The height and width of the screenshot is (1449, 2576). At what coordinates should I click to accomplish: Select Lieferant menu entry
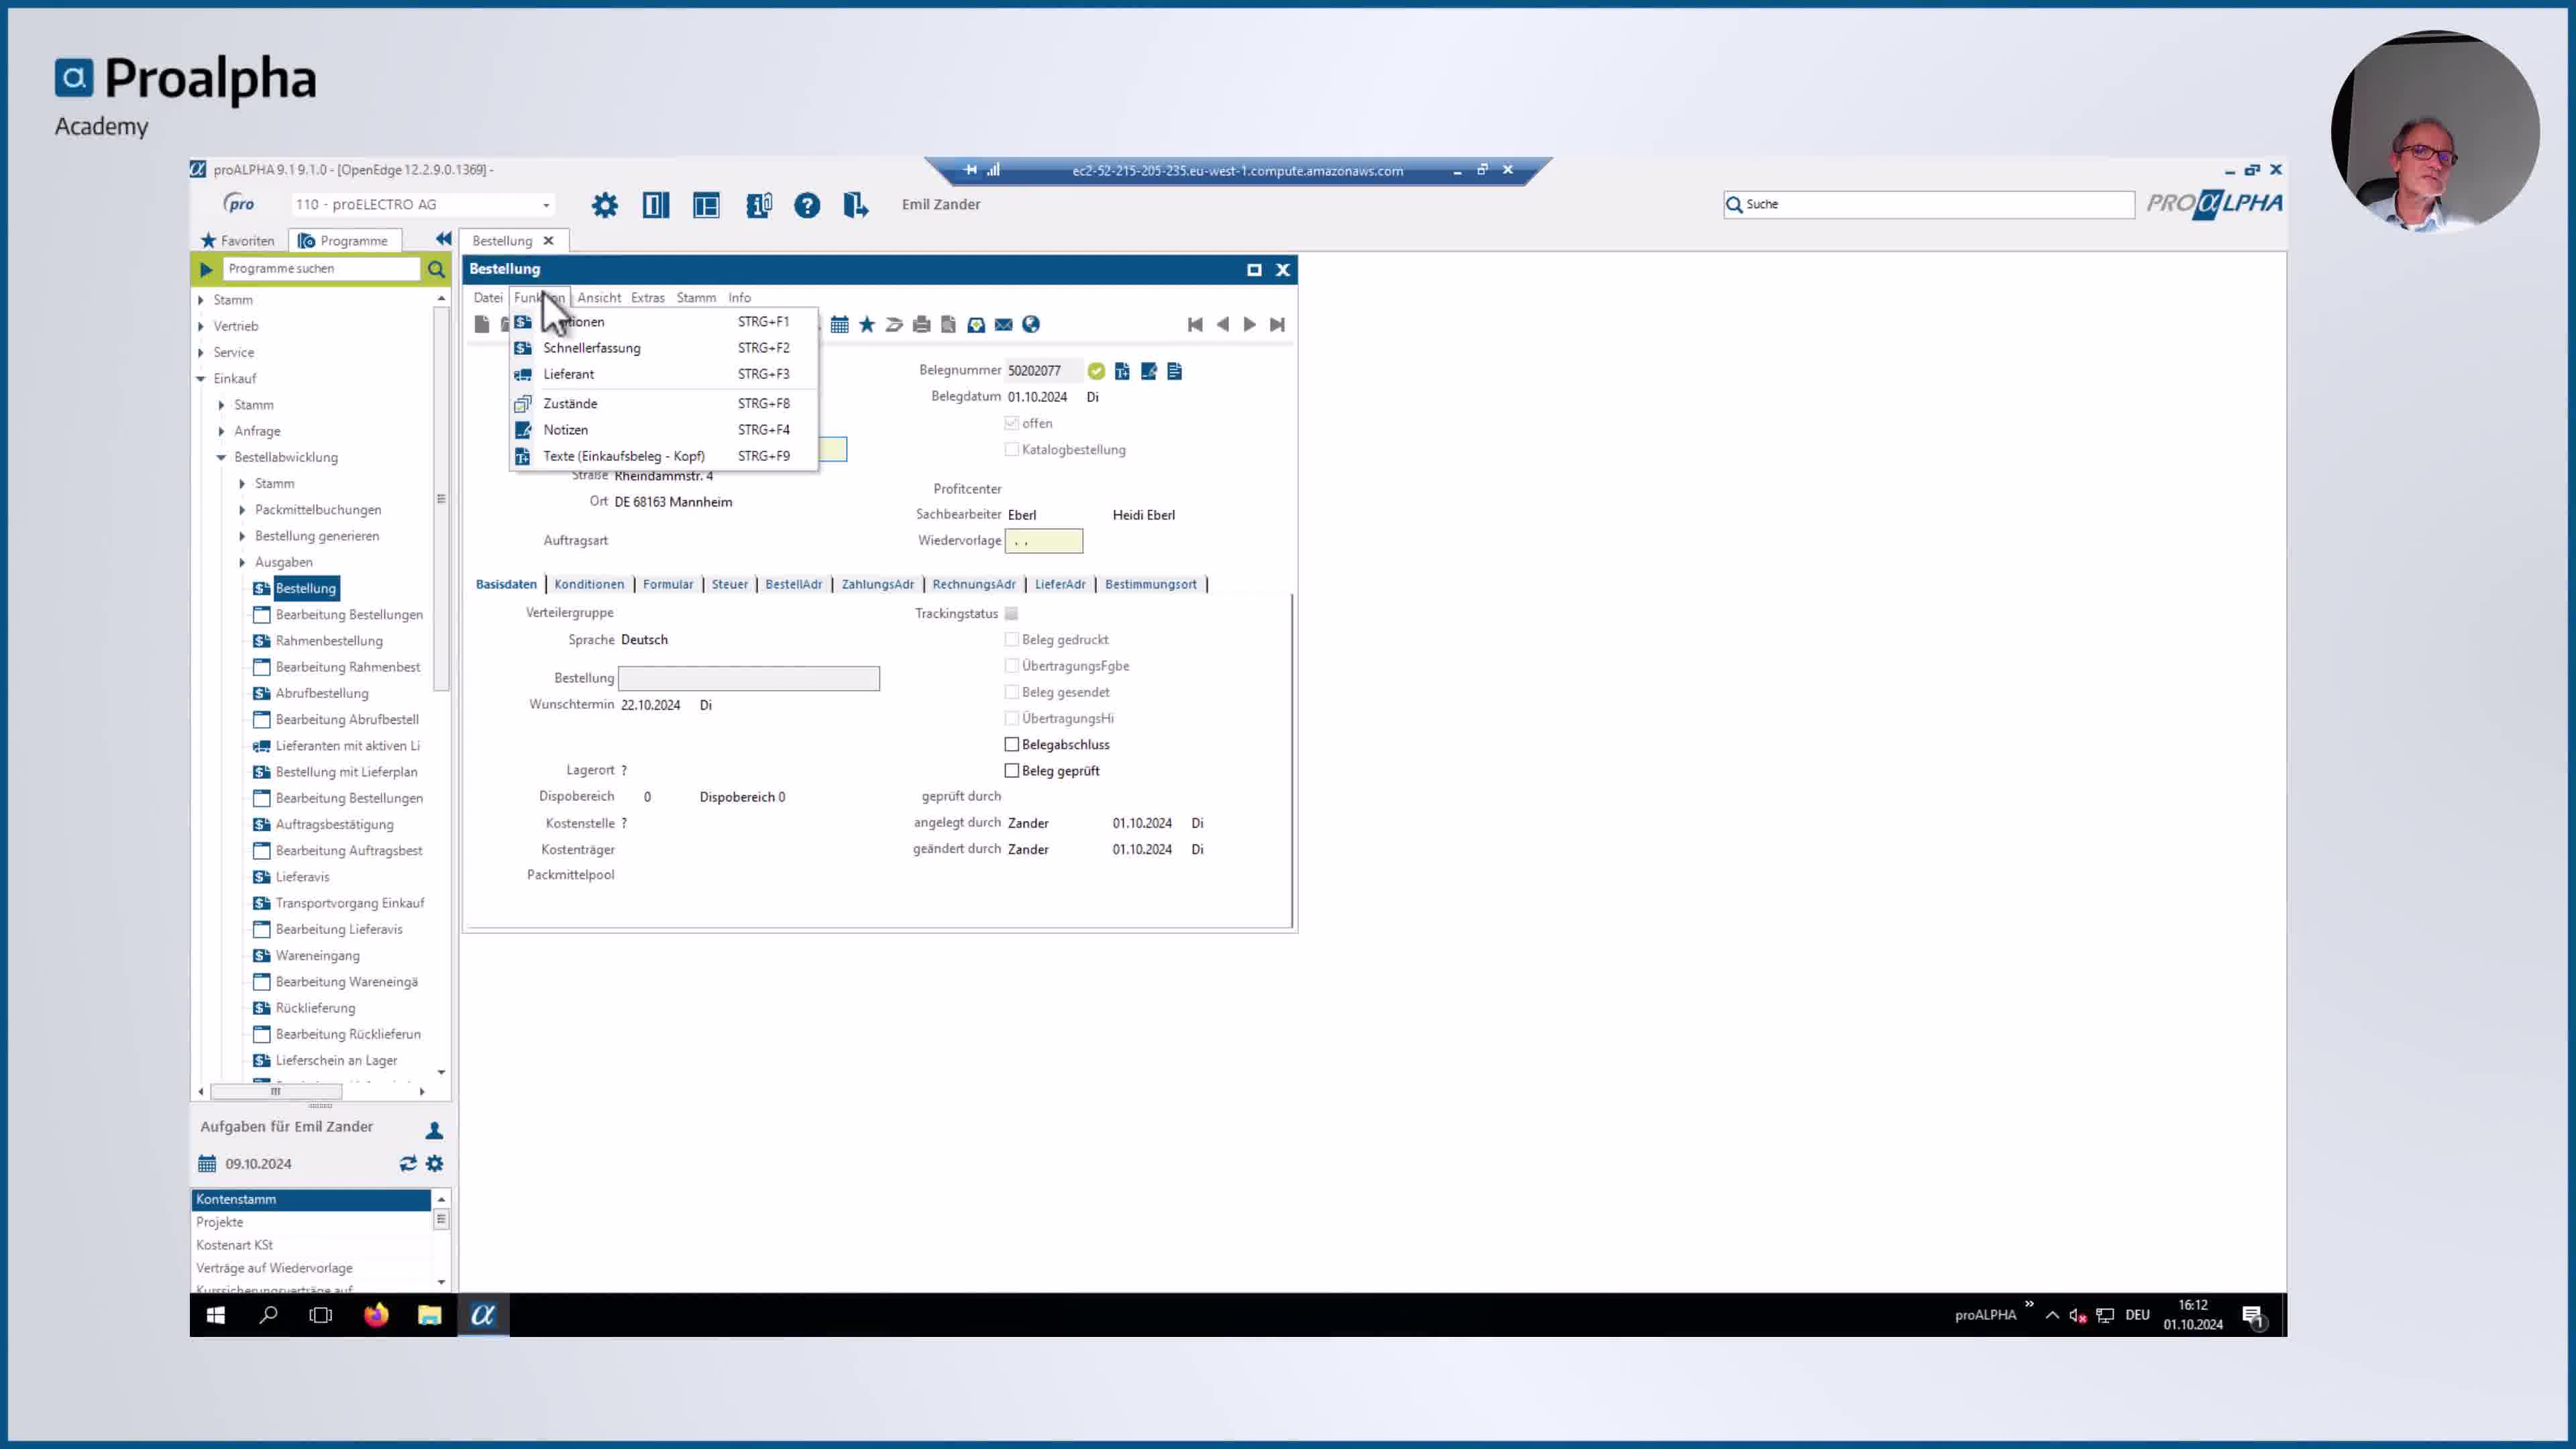click(x=664, y=374)
